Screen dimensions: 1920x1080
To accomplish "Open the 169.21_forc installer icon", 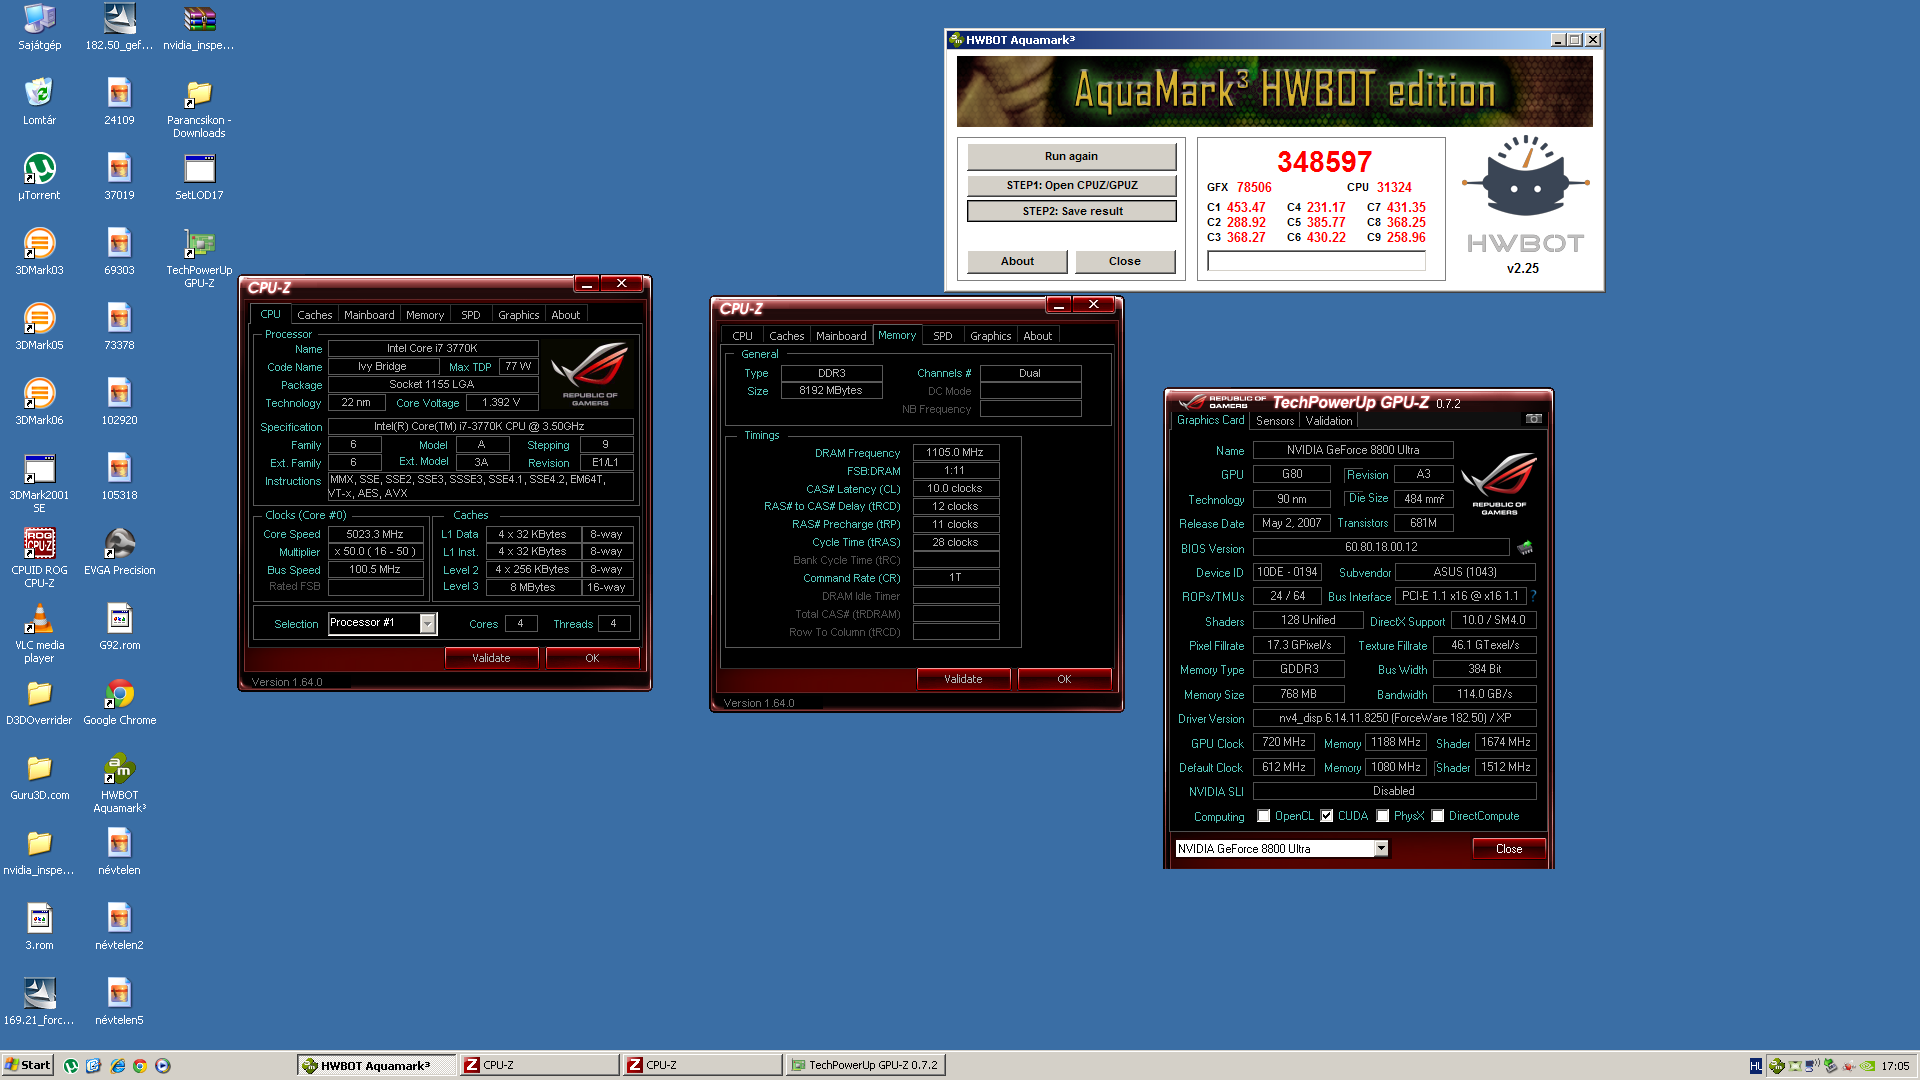I will pyautogui.click(x=39, y=1001).
